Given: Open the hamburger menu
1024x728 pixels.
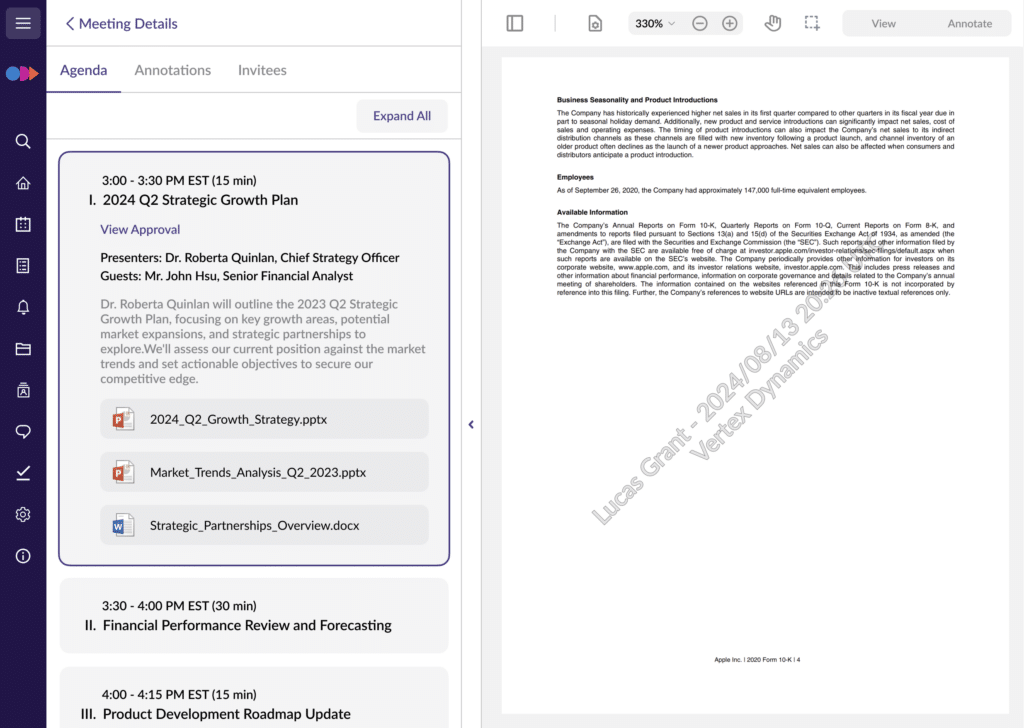Looking at the screenshot, I should [23, 23].
